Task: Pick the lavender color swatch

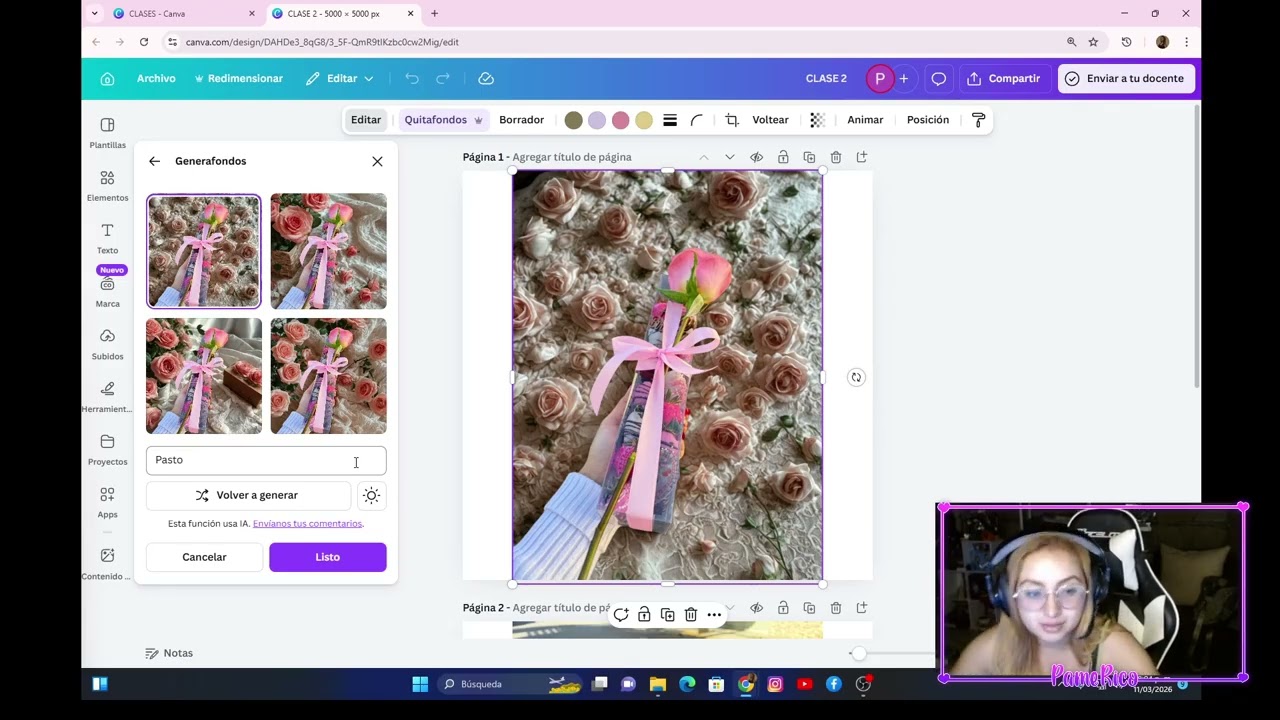Action: point(597,120)
